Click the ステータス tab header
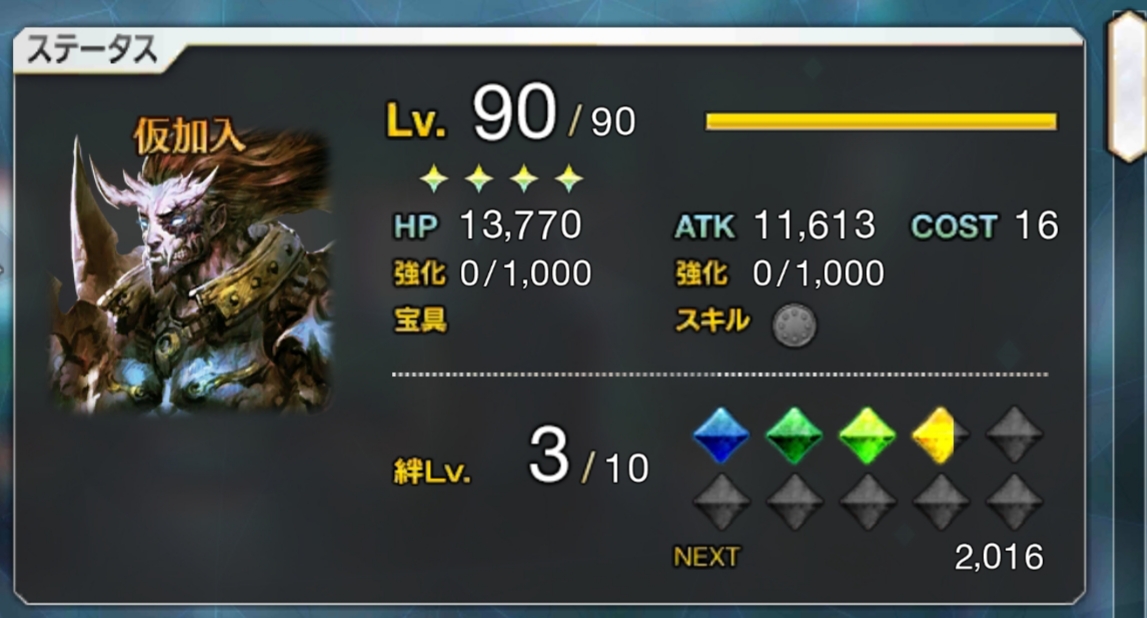The height and width of the screenshot is (618, 1147). pos(93,50)
